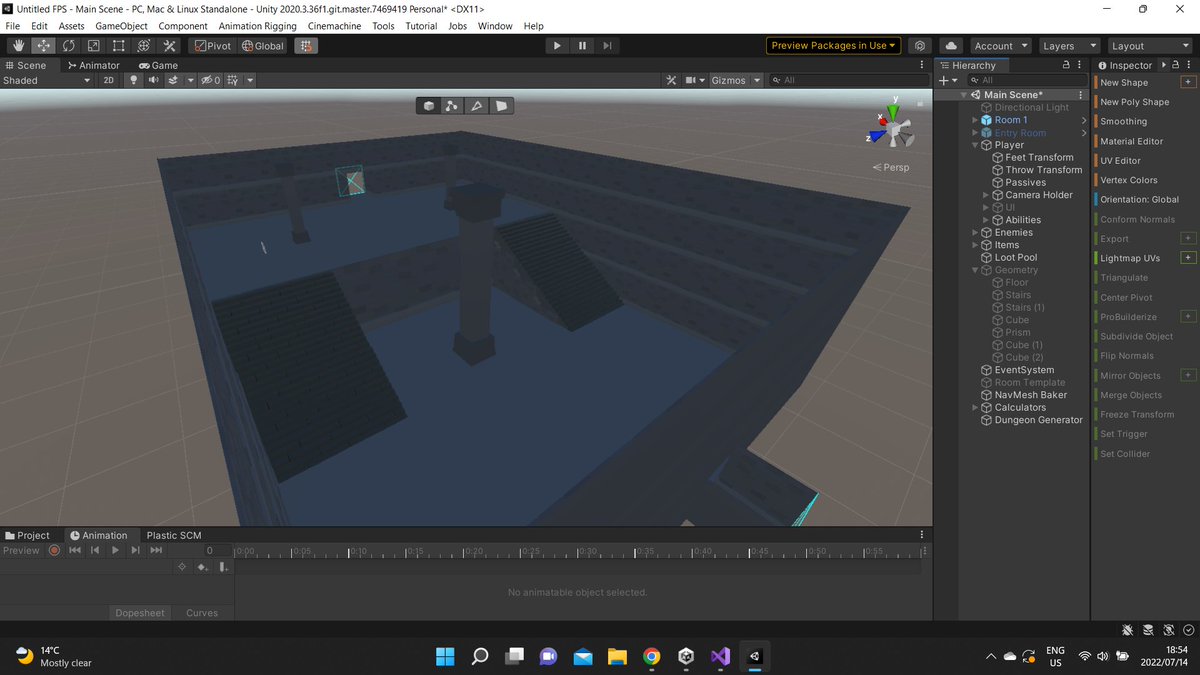Select ProBuilder Vertex selection mode

click(x=452, y=105)
